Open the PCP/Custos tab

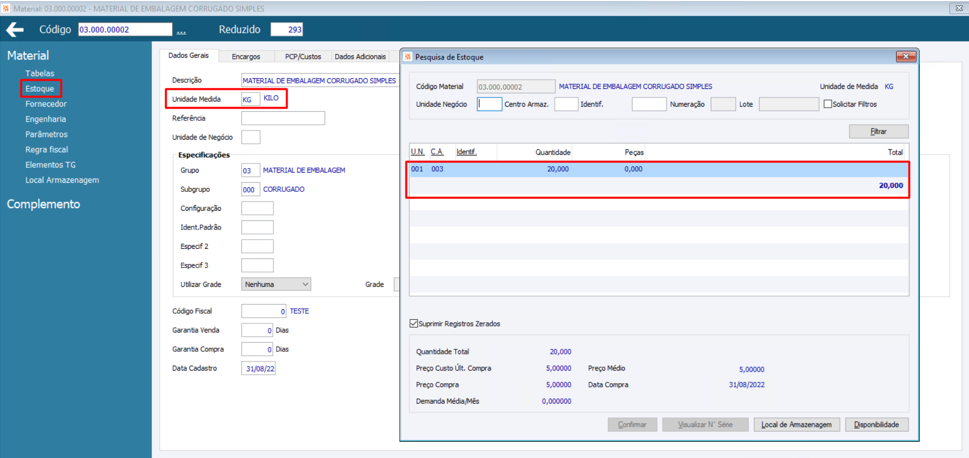(303, 56)
